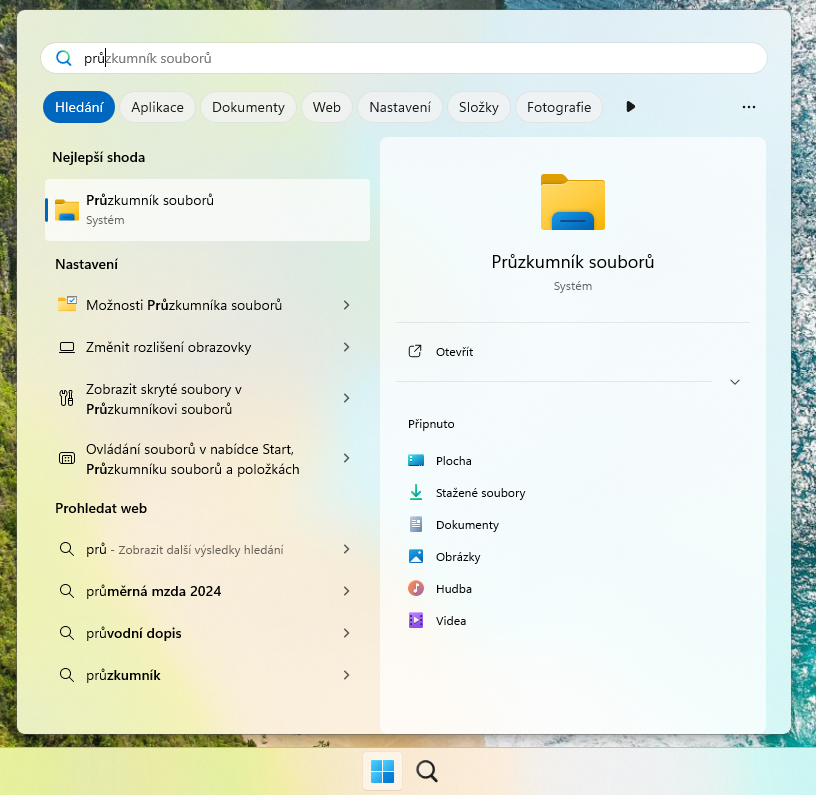Expand chevron for Zobrazit skryté soubory
The image size is (816, 795).
pos(347,398)
